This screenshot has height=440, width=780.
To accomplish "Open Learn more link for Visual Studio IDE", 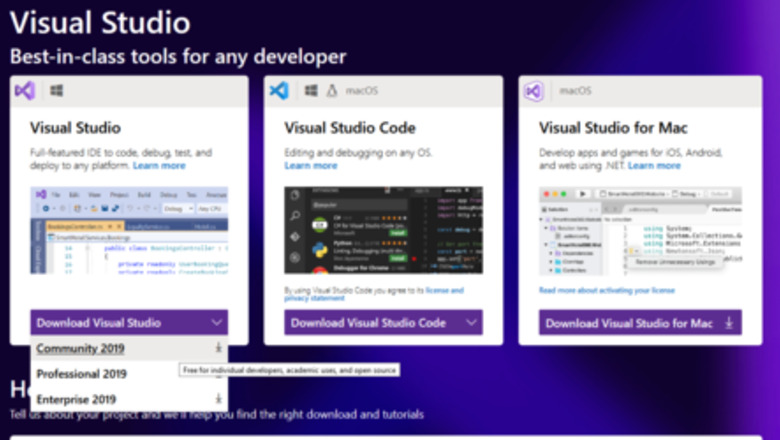I will [159, 166].
